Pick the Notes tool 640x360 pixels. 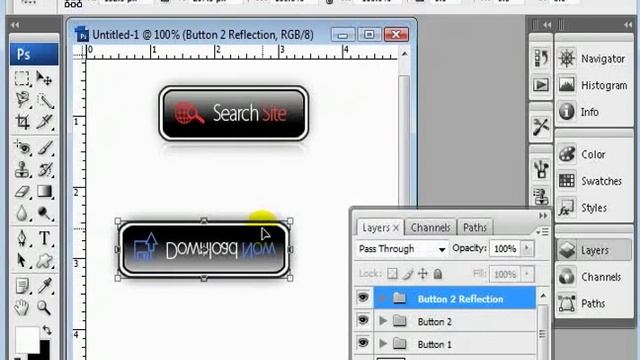tap(22, 286)
